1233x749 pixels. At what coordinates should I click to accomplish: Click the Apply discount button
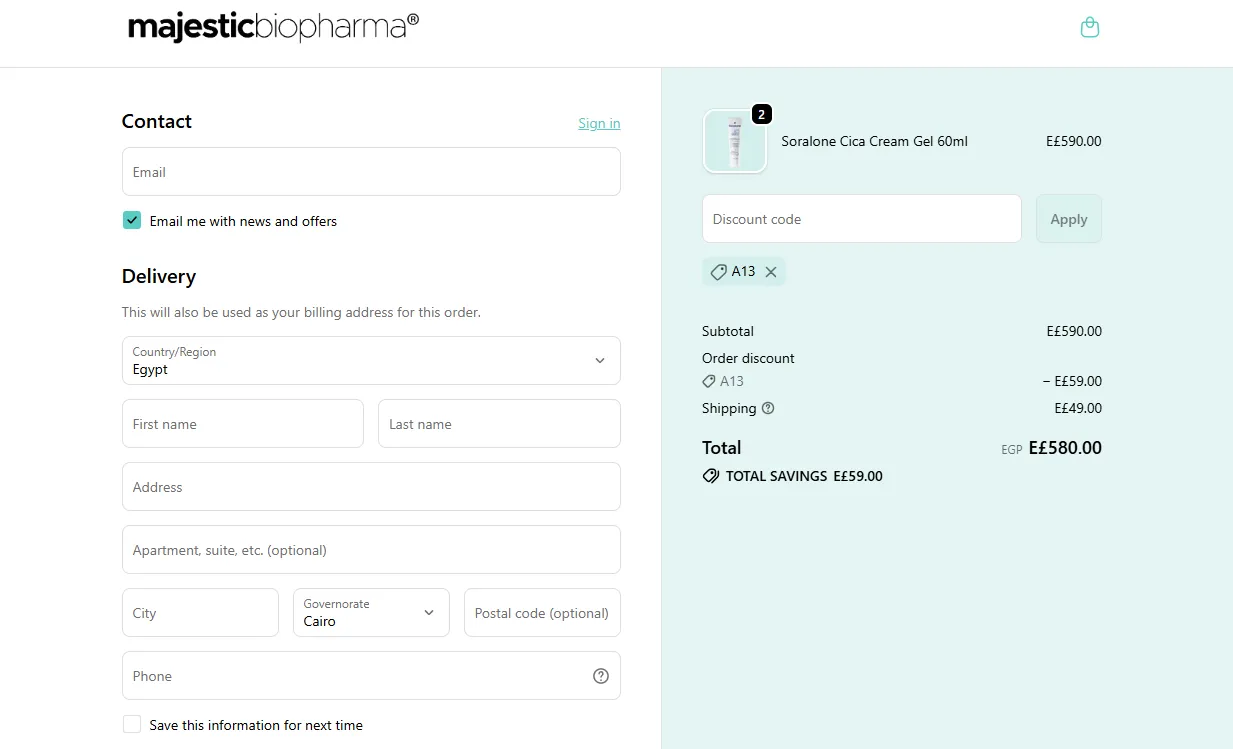[x=1069, y=219]
